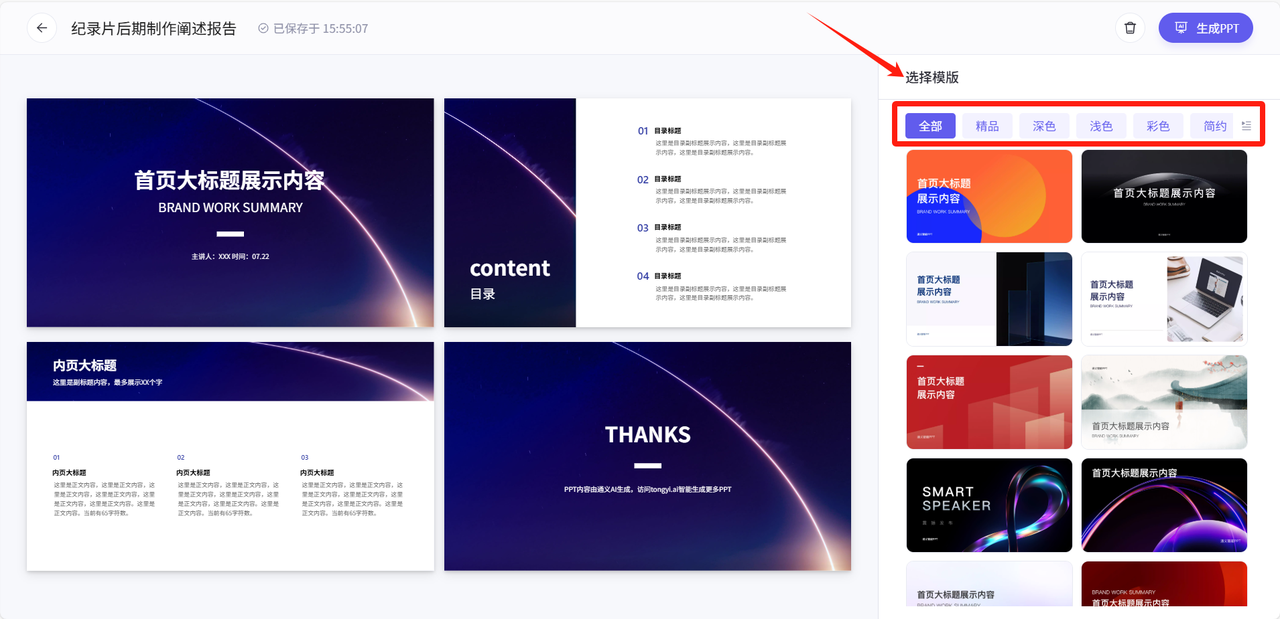
Task: Expand the template category list icon
Action: (1246, 126)
